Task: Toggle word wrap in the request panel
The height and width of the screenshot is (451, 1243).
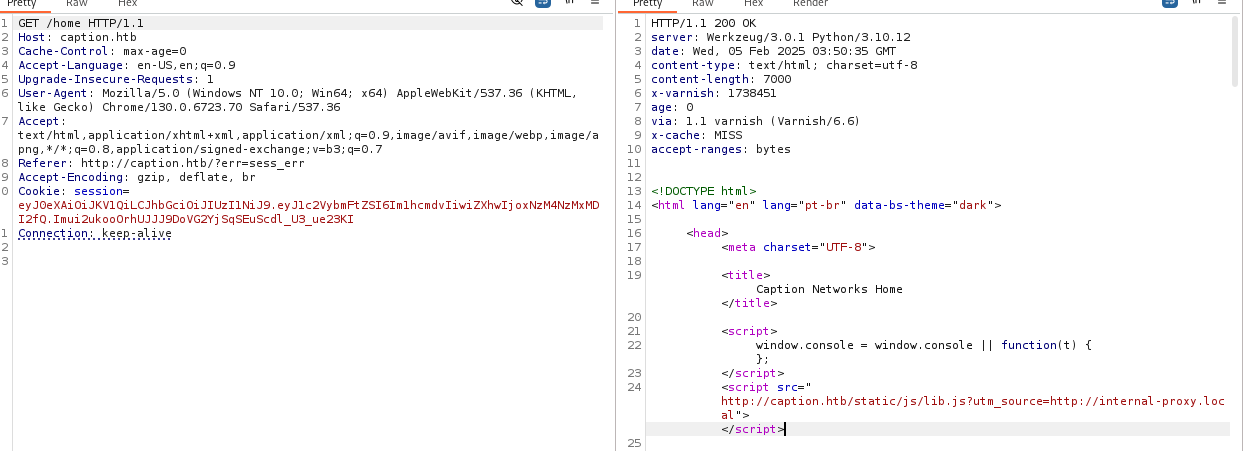Action: (x=543, y=3)
